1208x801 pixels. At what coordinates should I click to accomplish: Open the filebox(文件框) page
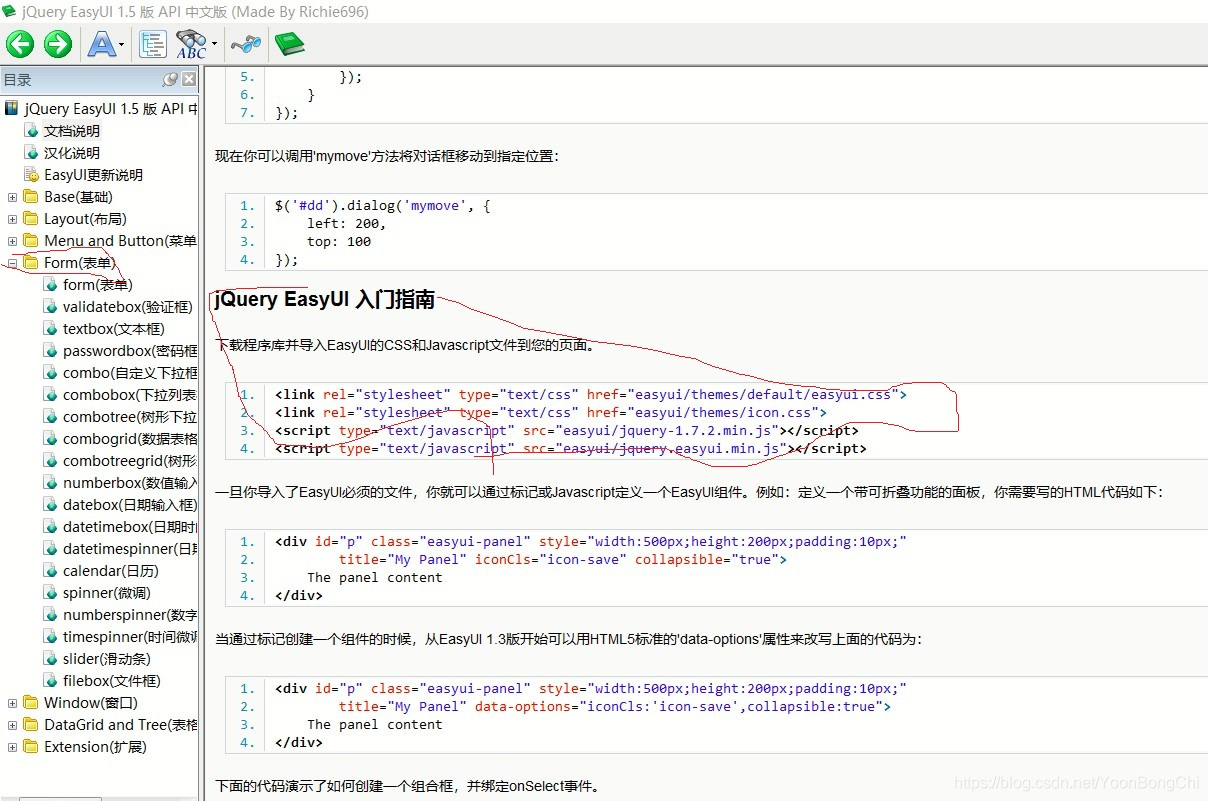[x=112, y=681]
